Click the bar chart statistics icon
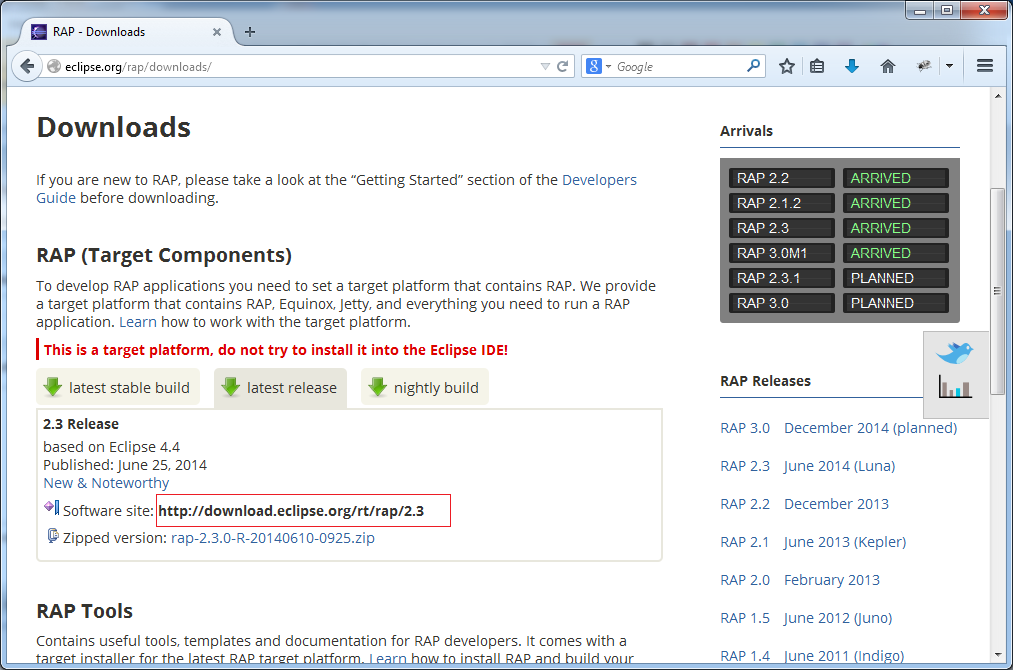The width and height of the screenshot is (1013, 670). click(x=955, y=387)
